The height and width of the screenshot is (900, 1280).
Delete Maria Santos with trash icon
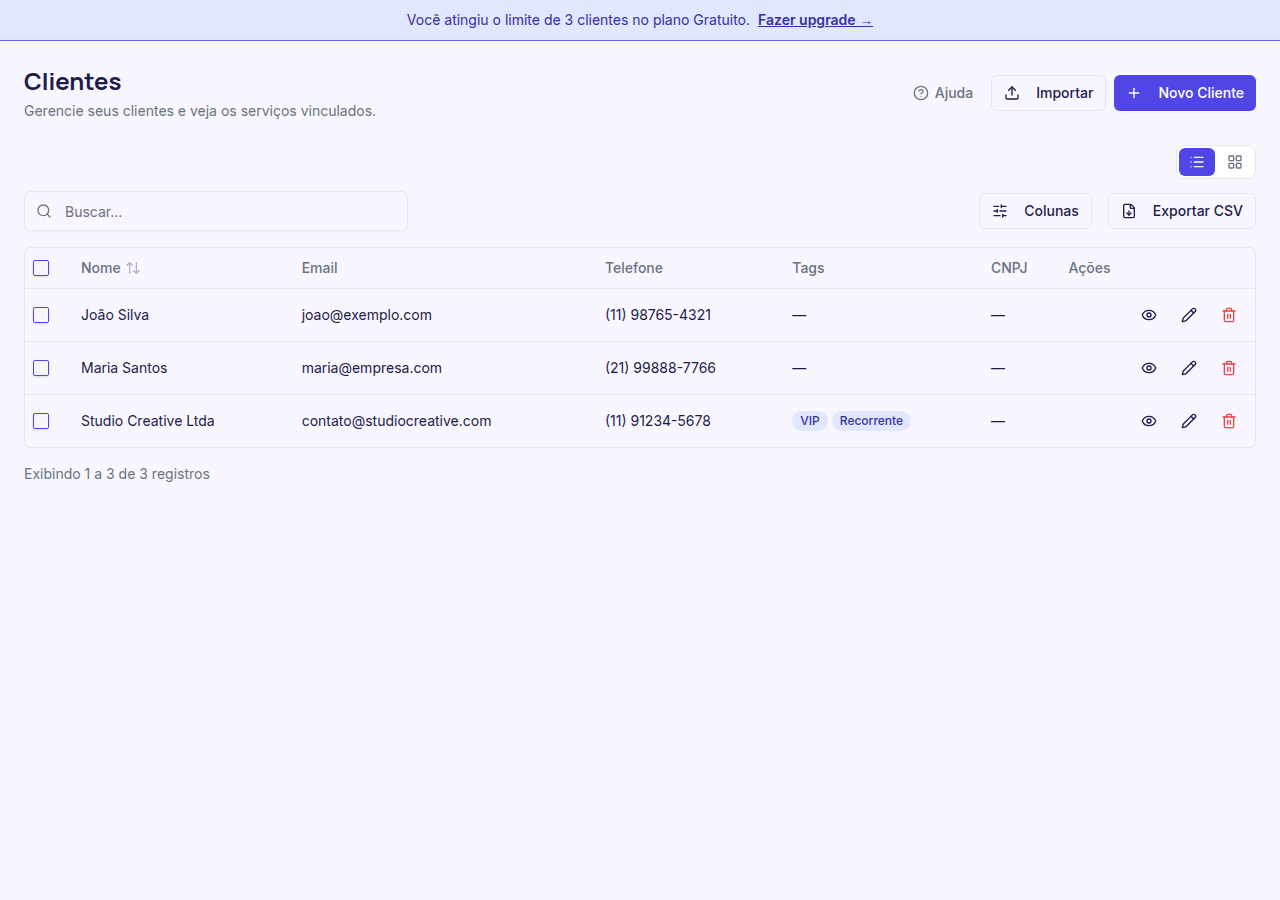(x=1229, y=368)
